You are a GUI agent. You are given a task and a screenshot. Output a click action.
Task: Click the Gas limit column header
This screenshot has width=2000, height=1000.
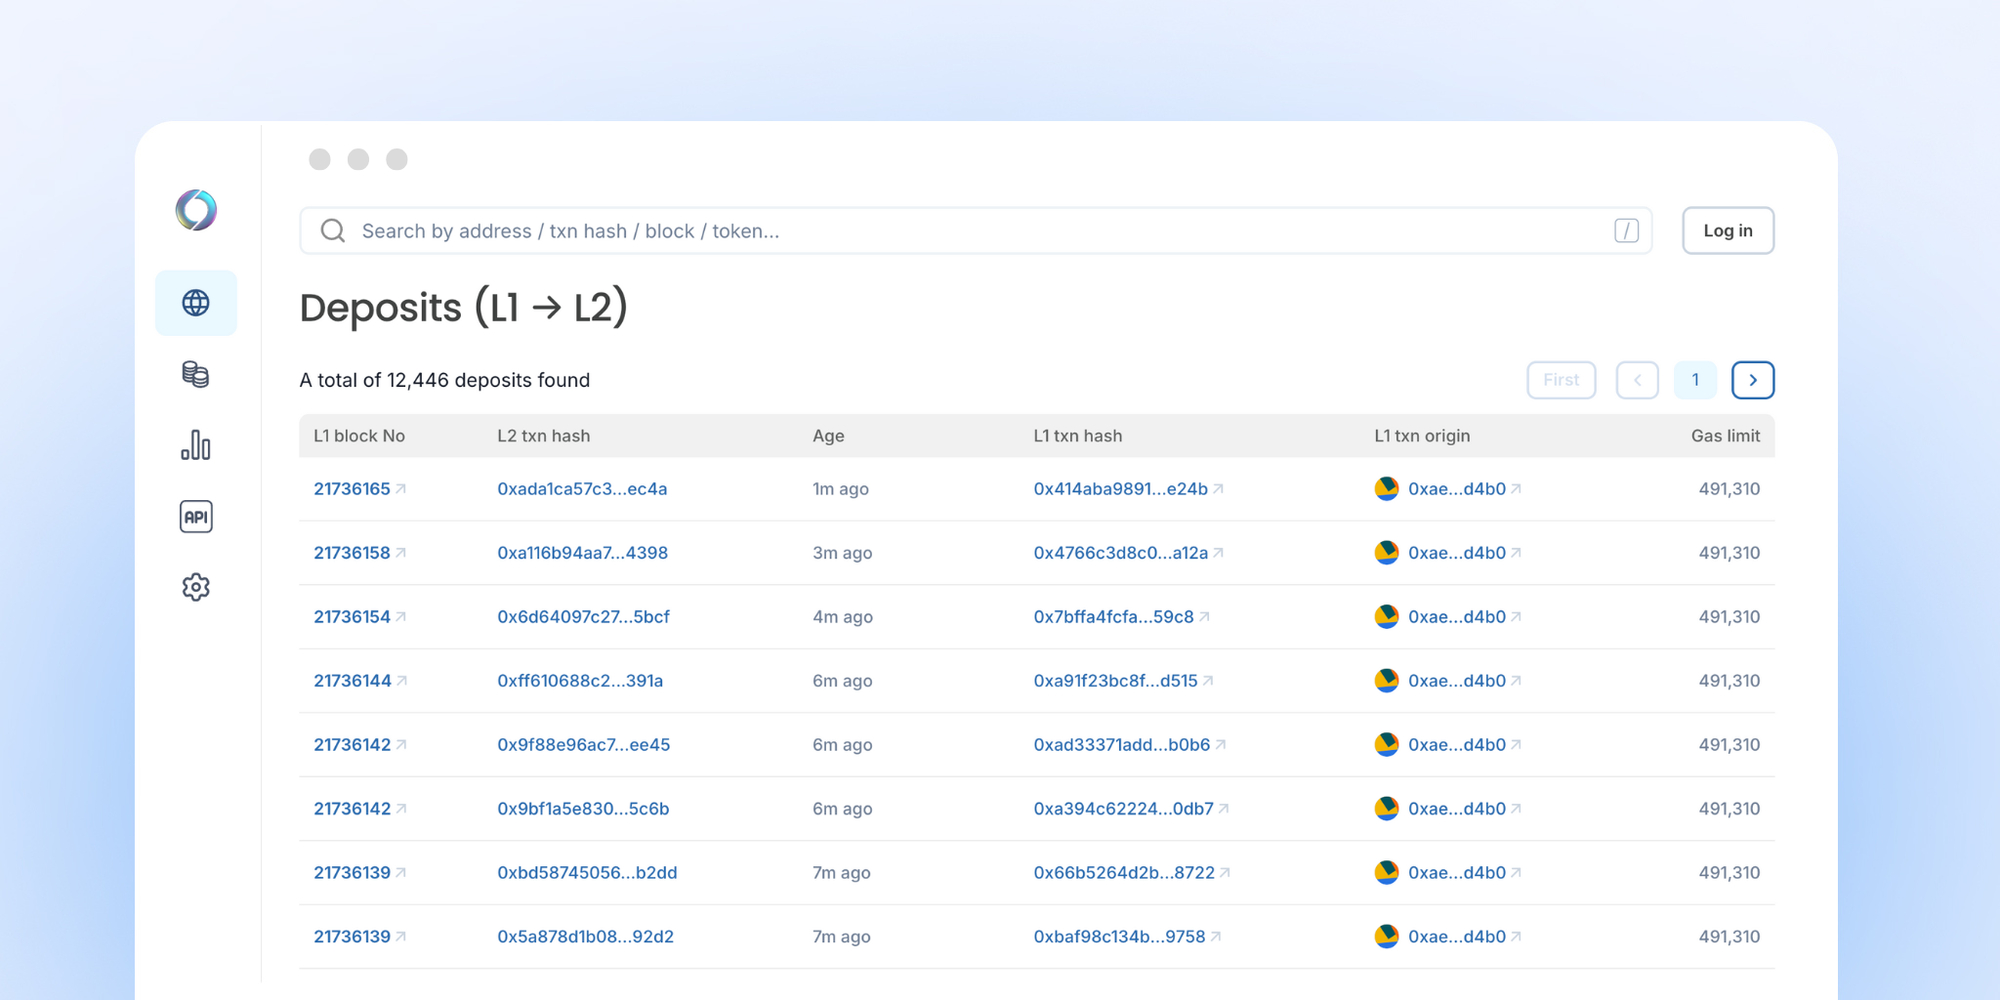(1725, 436)
